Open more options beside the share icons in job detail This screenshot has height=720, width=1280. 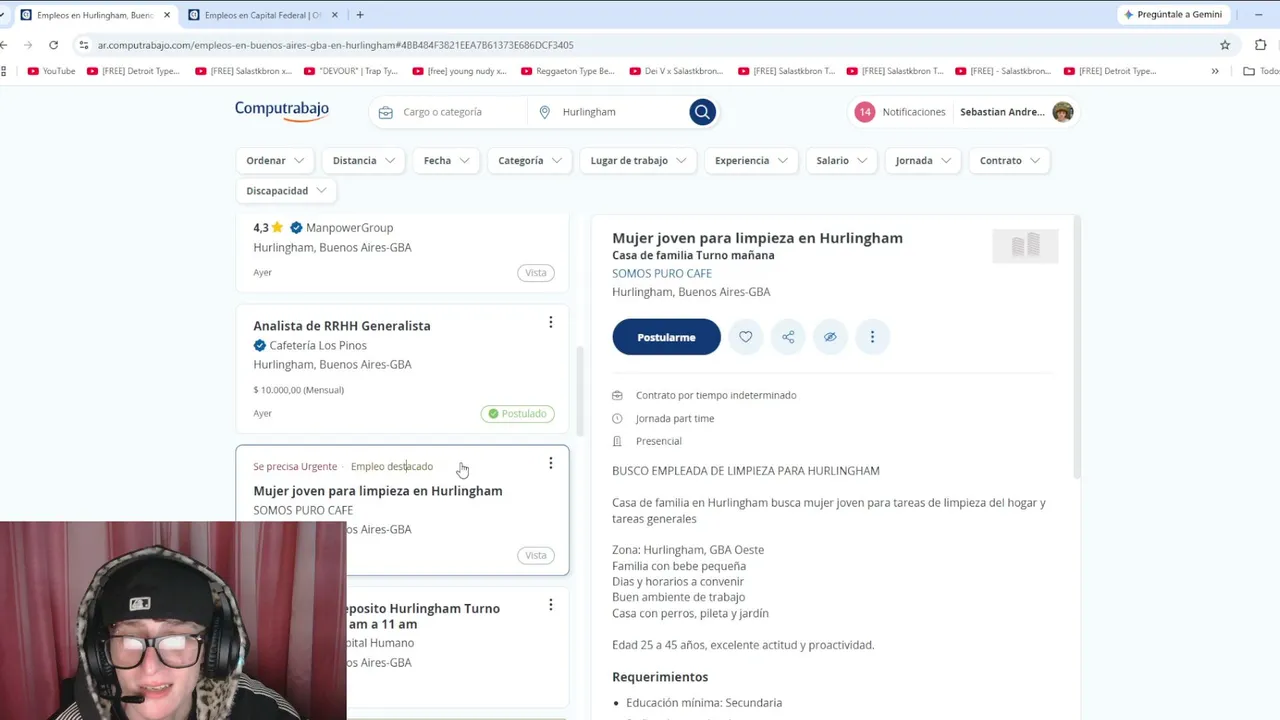[x=872, y=337]
